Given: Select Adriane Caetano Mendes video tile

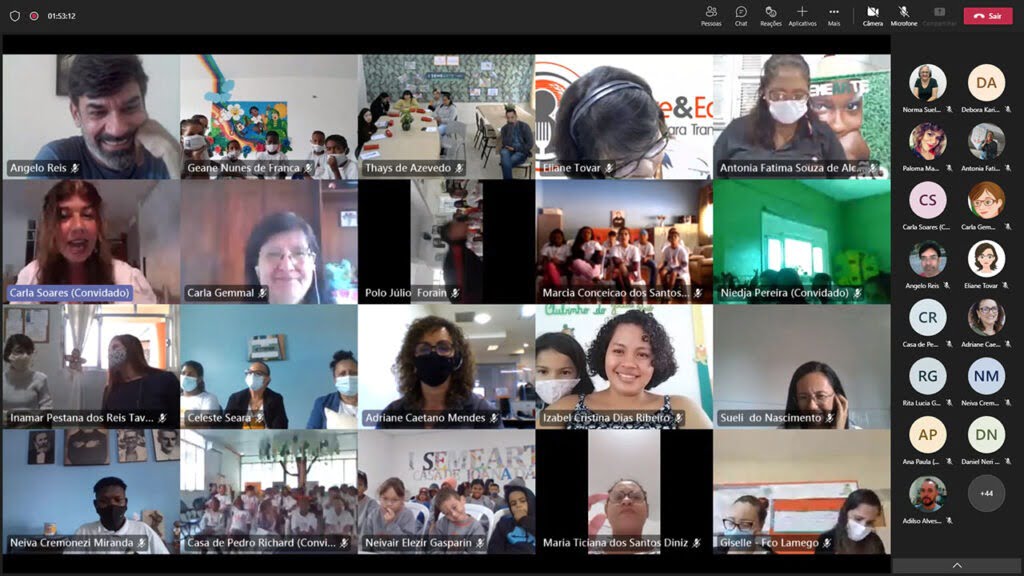Looking at the screenshot, I should pos(446,366).
